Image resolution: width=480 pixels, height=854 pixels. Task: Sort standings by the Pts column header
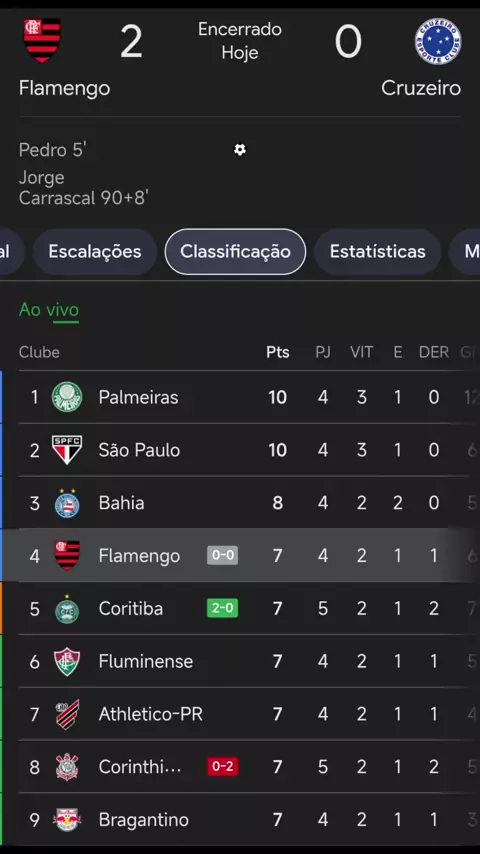(x=278, y=352)
